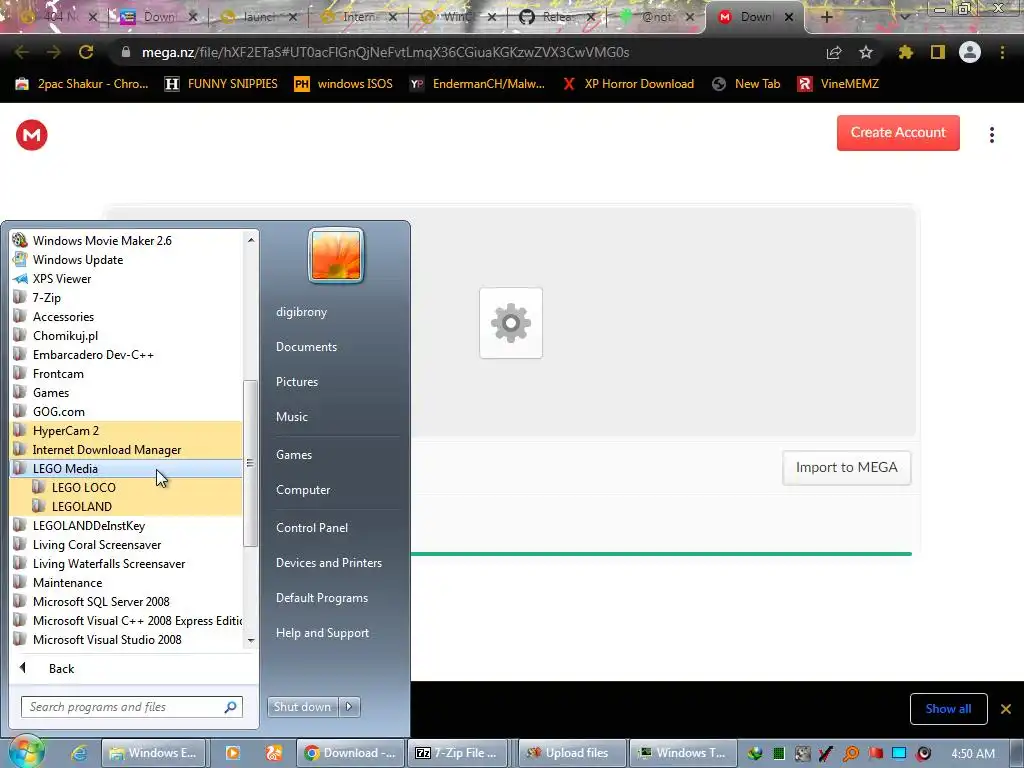Click the Shut down button

click(x=303, y=707)
